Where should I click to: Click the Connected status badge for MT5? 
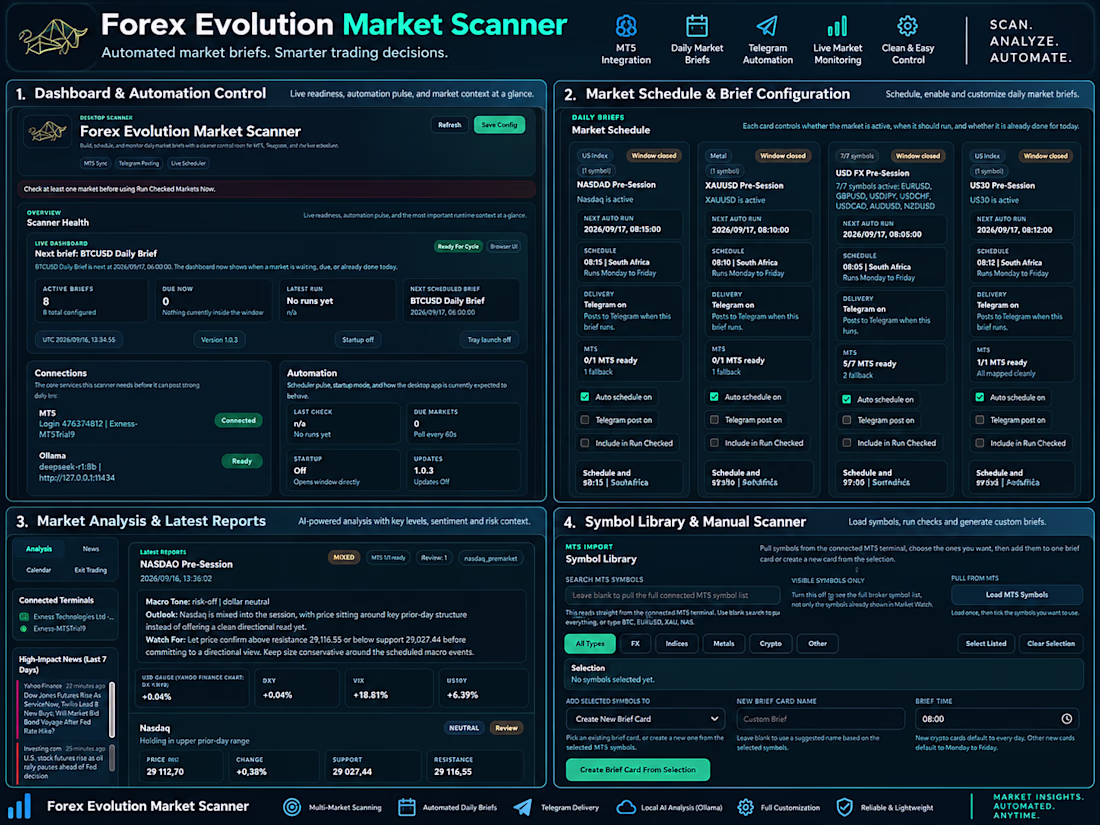click(239, 420)
